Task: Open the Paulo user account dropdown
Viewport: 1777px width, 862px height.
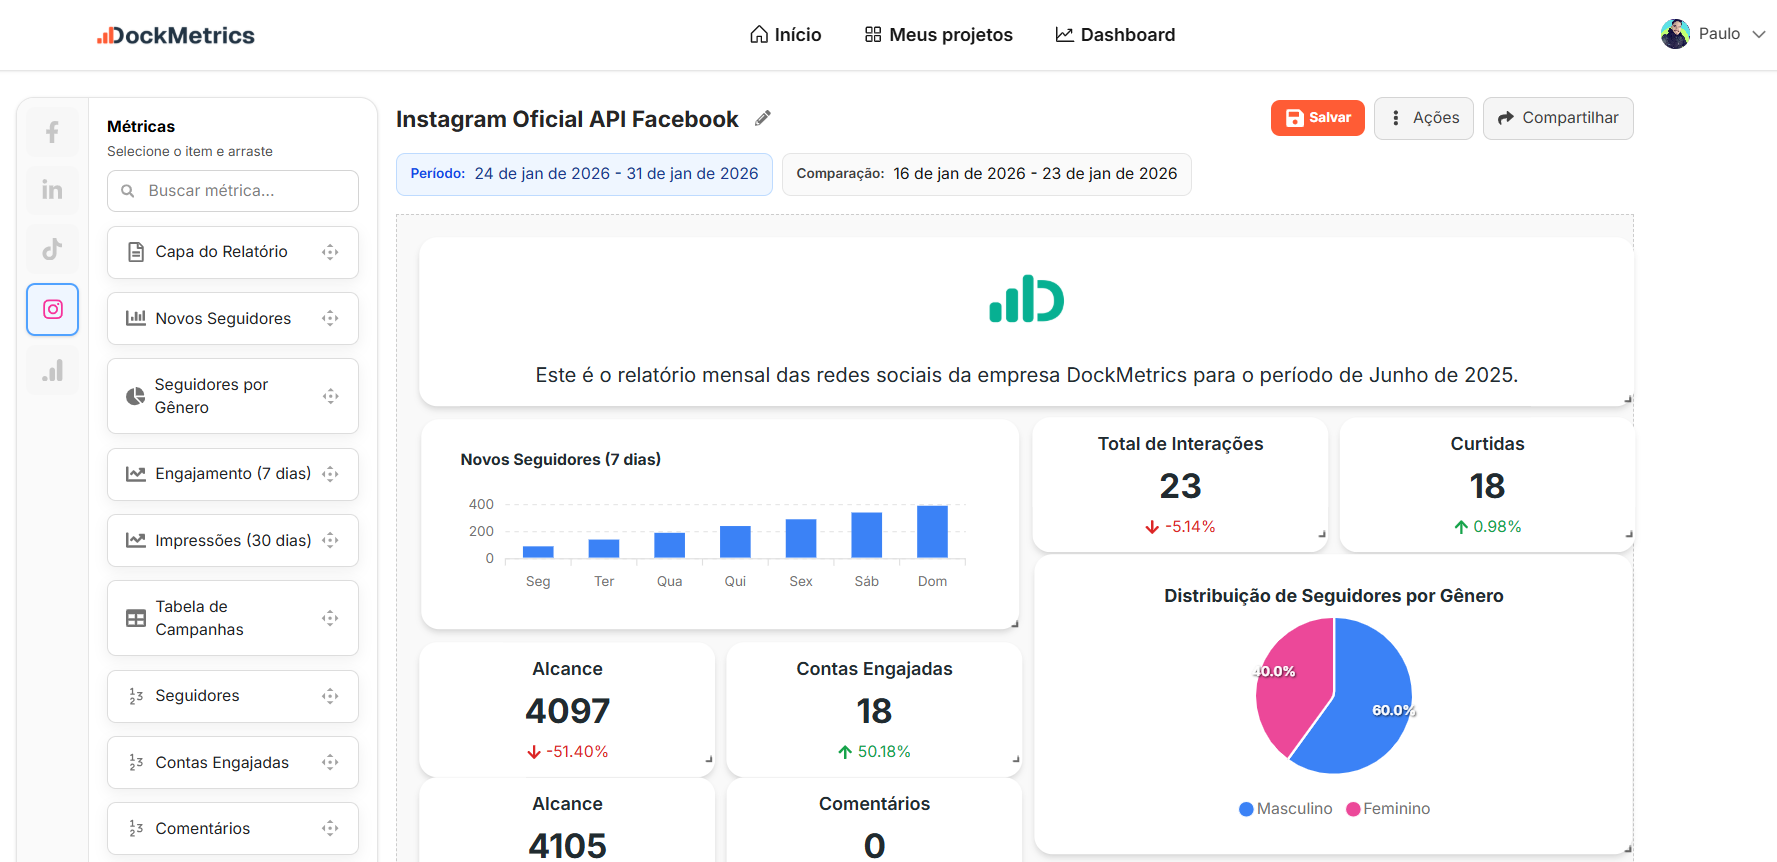Action: [1712, 34]
